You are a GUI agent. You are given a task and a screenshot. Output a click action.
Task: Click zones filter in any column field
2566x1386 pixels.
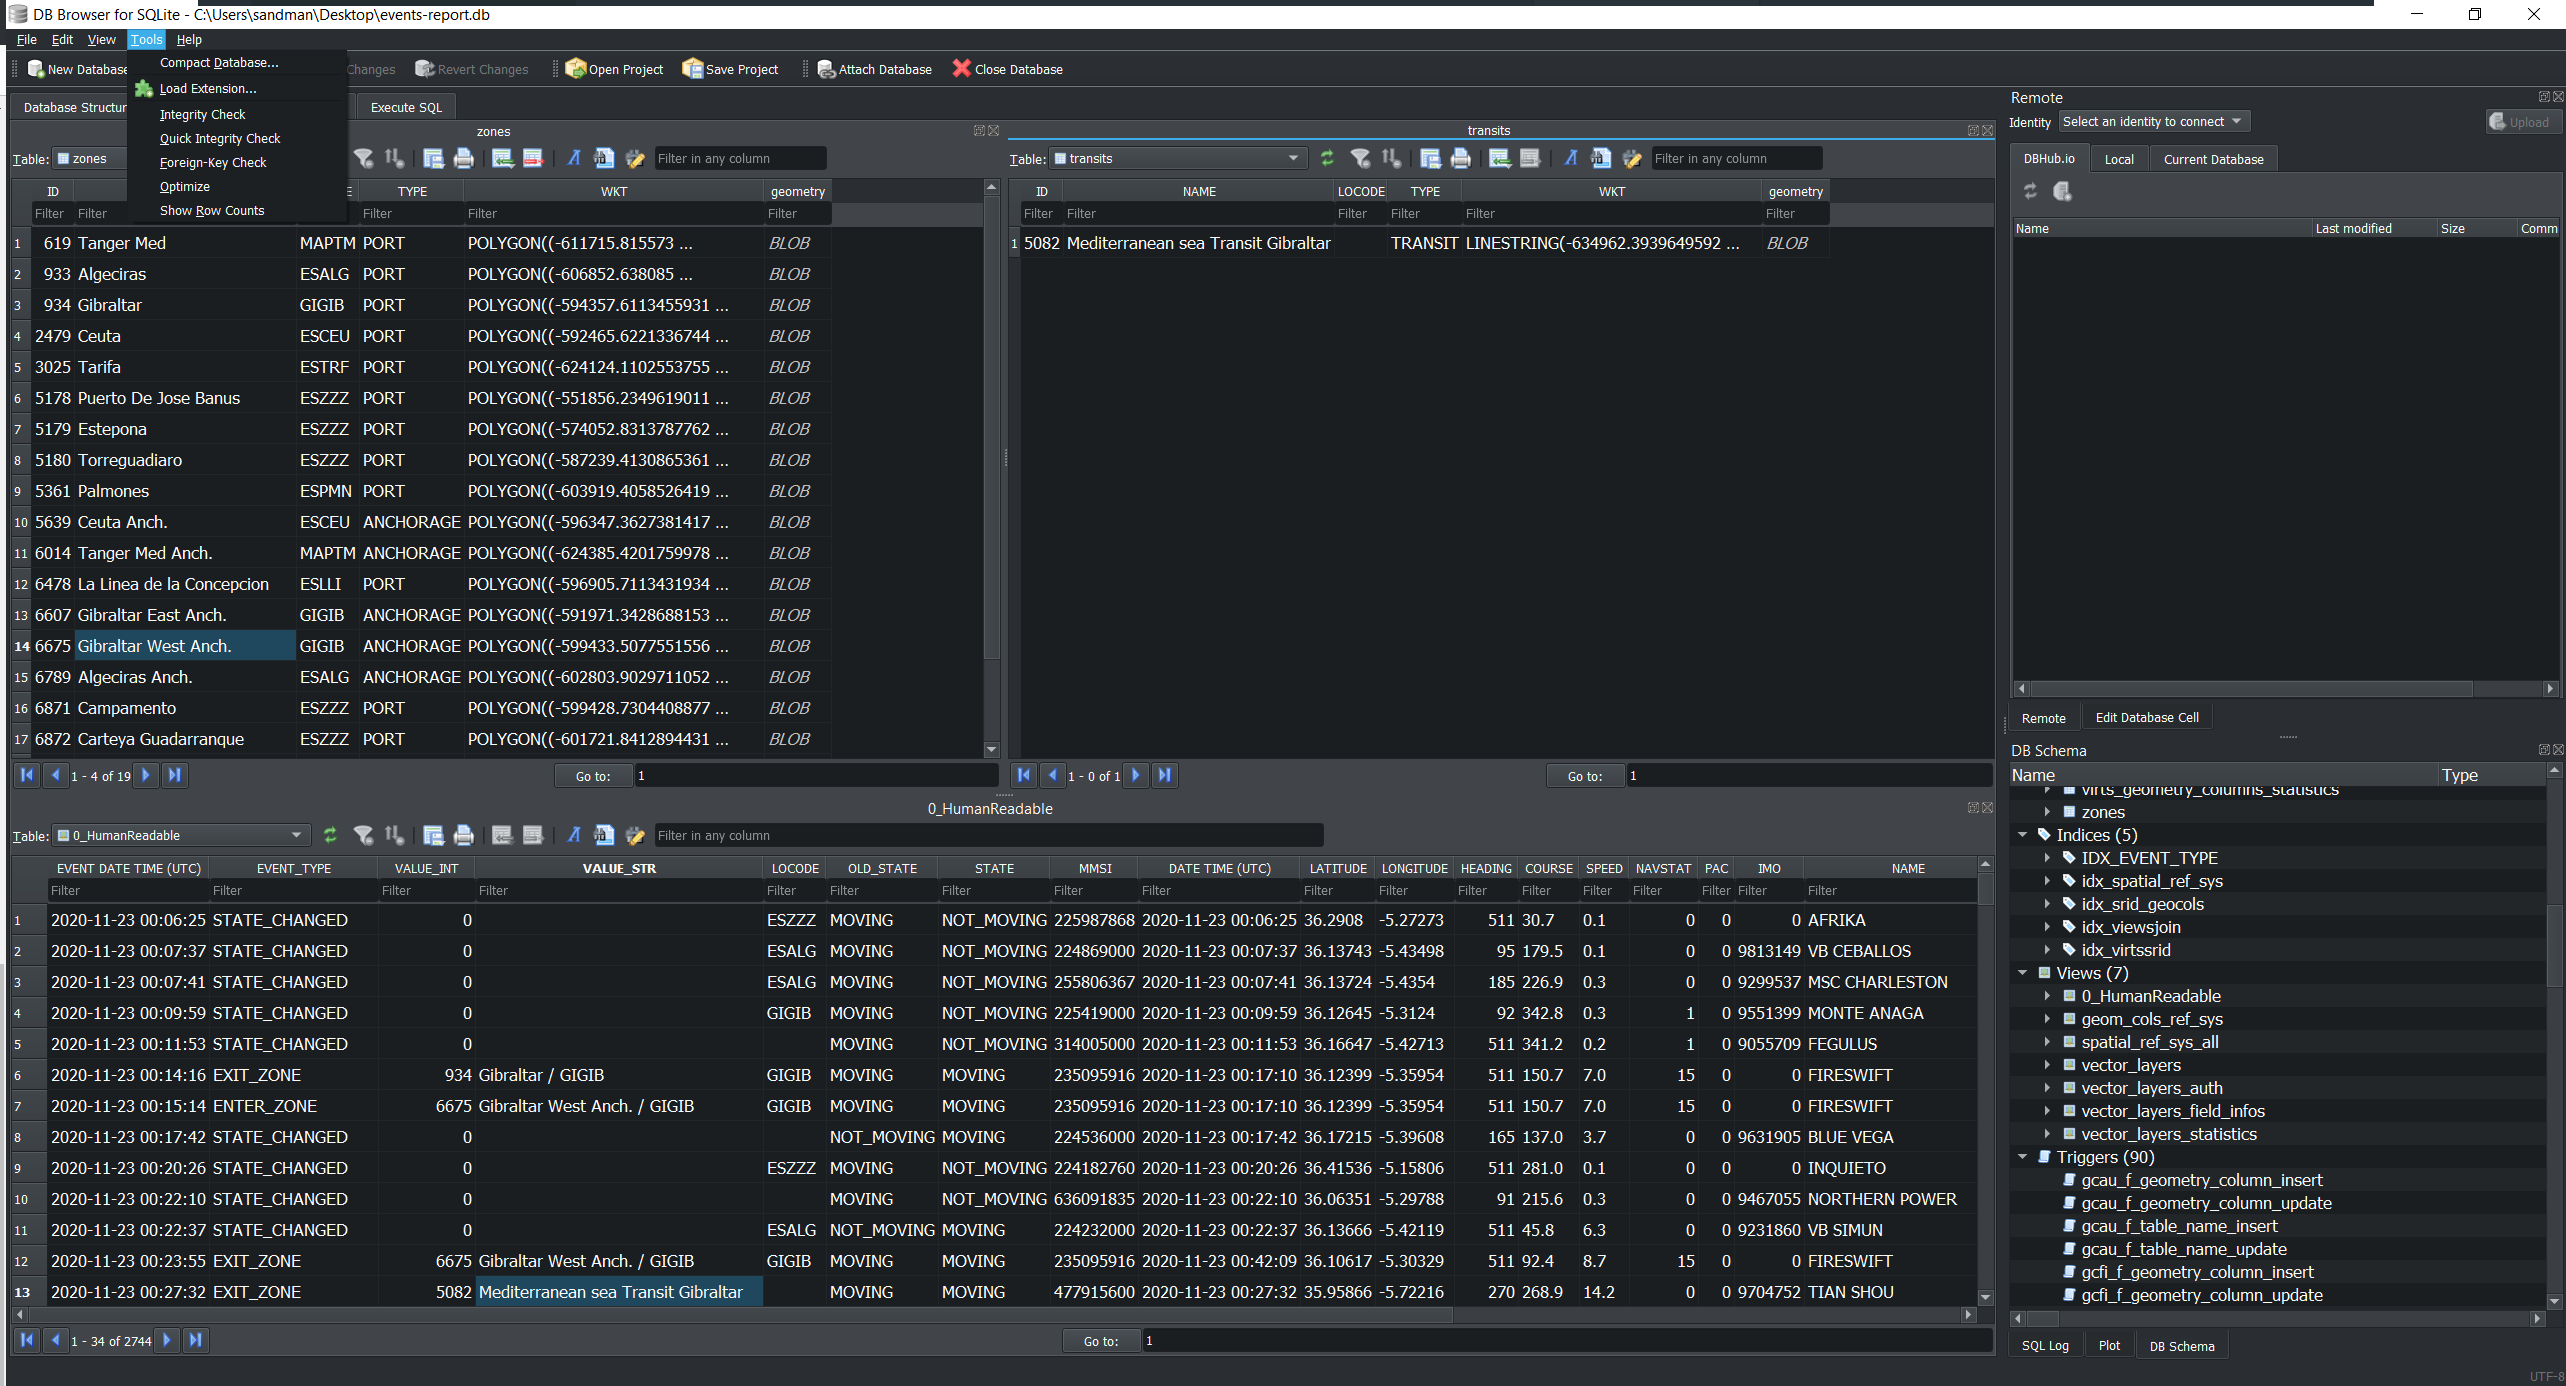[738, 158]
